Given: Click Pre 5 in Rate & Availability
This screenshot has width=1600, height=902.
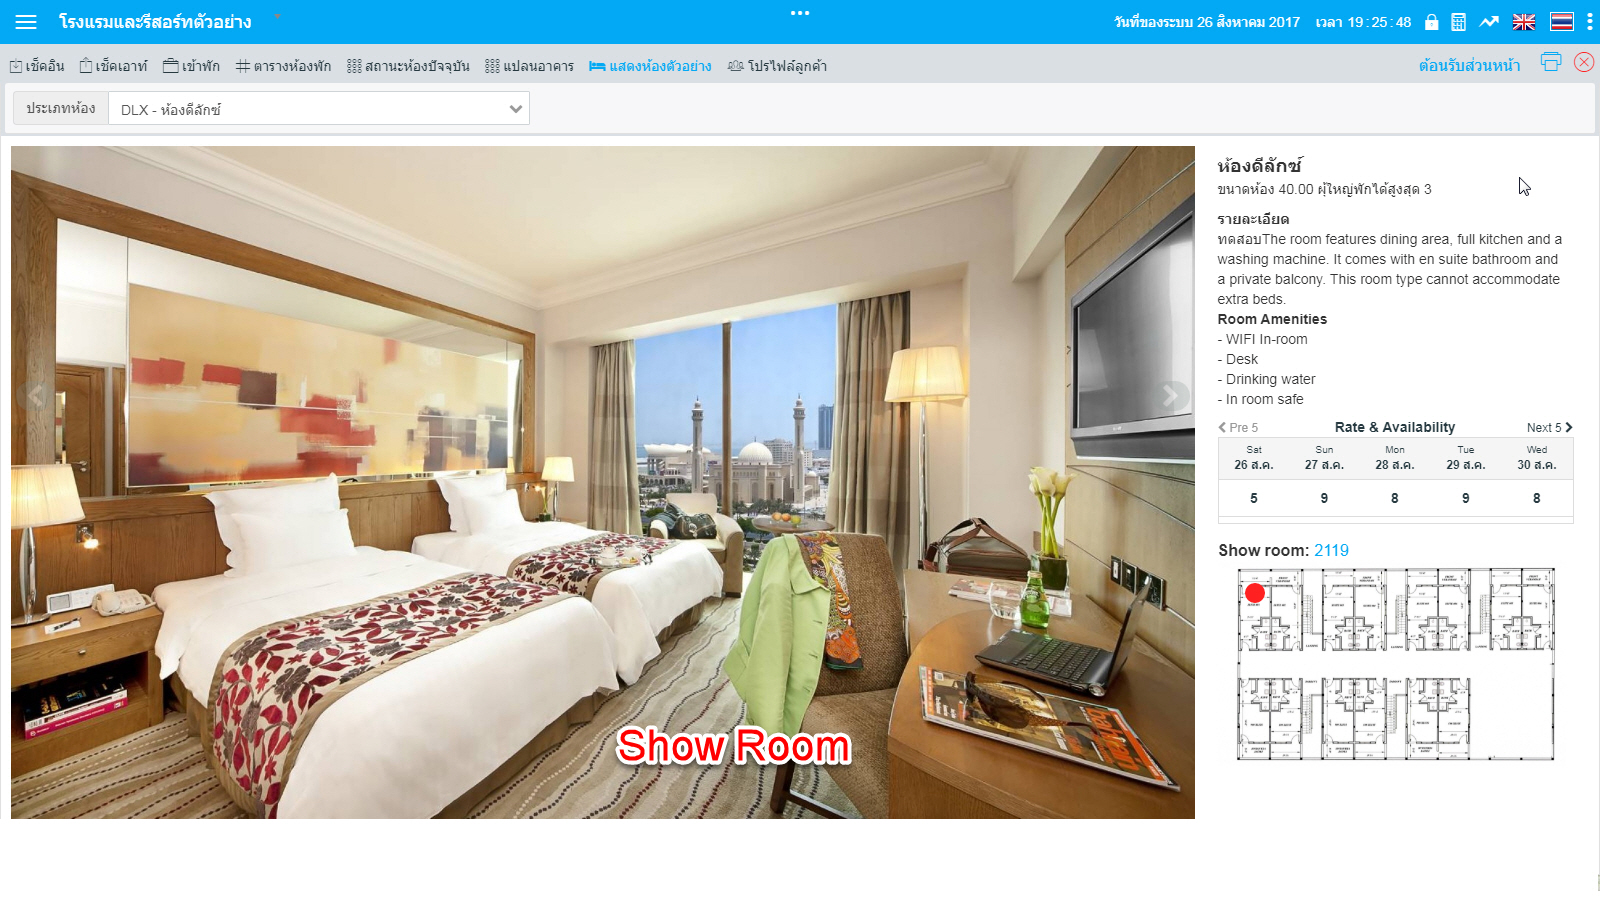Looking at the screenshot, I should coord(1238,427).
